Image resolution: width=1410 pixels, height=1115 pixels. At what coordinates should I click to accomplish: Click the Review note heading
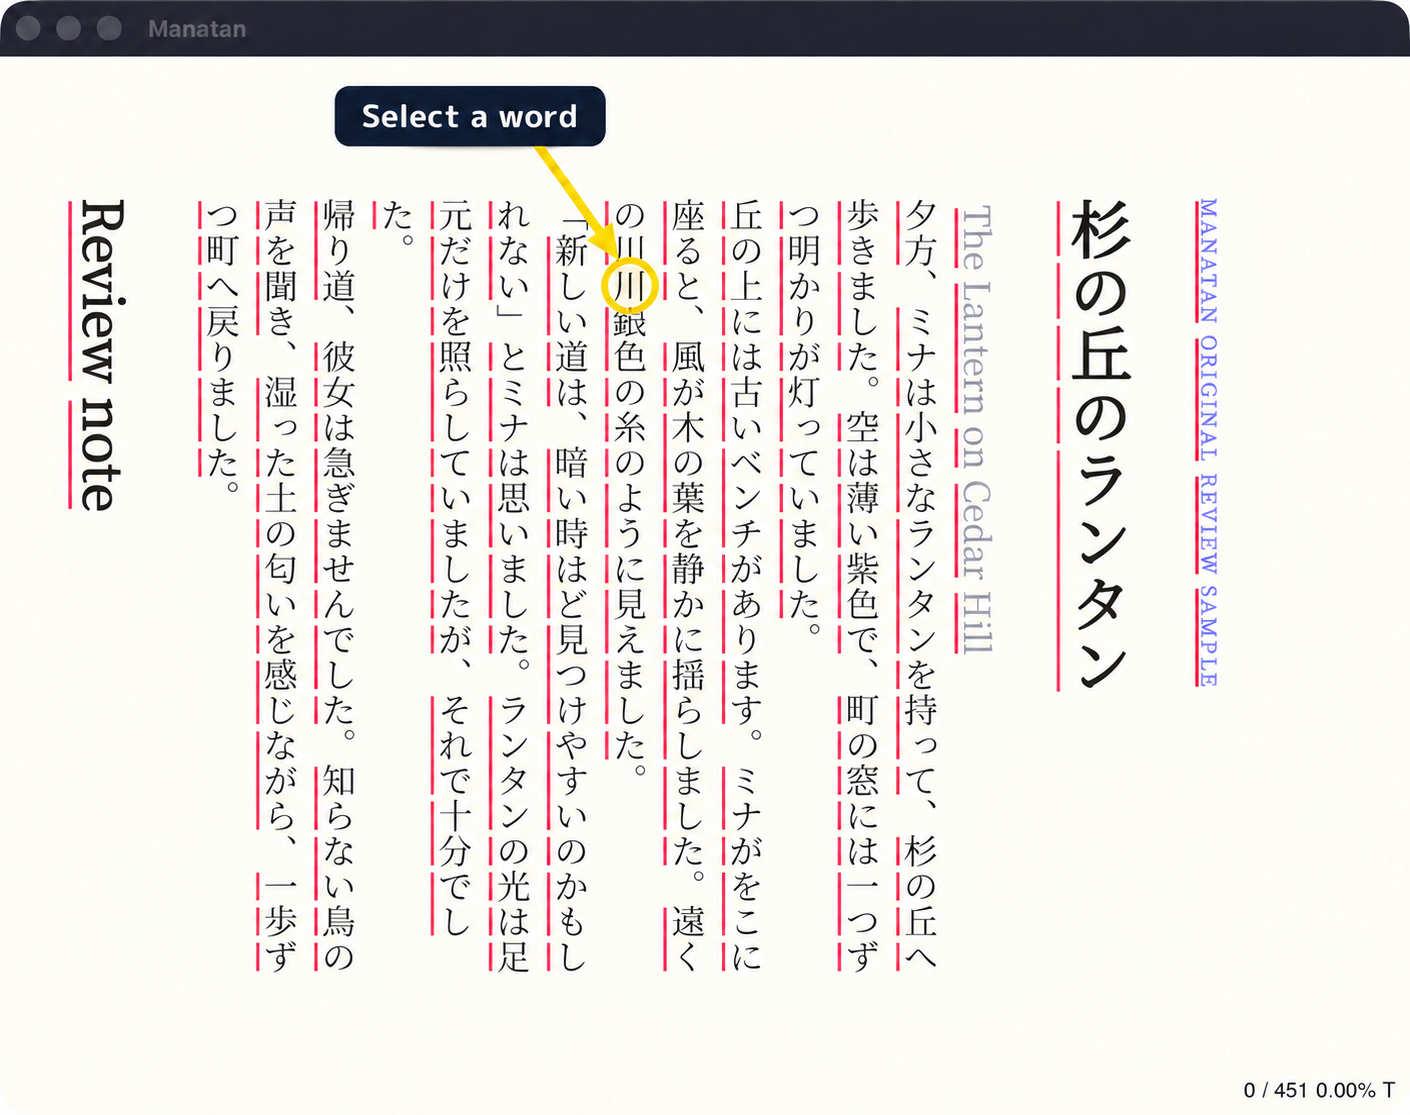102,355
